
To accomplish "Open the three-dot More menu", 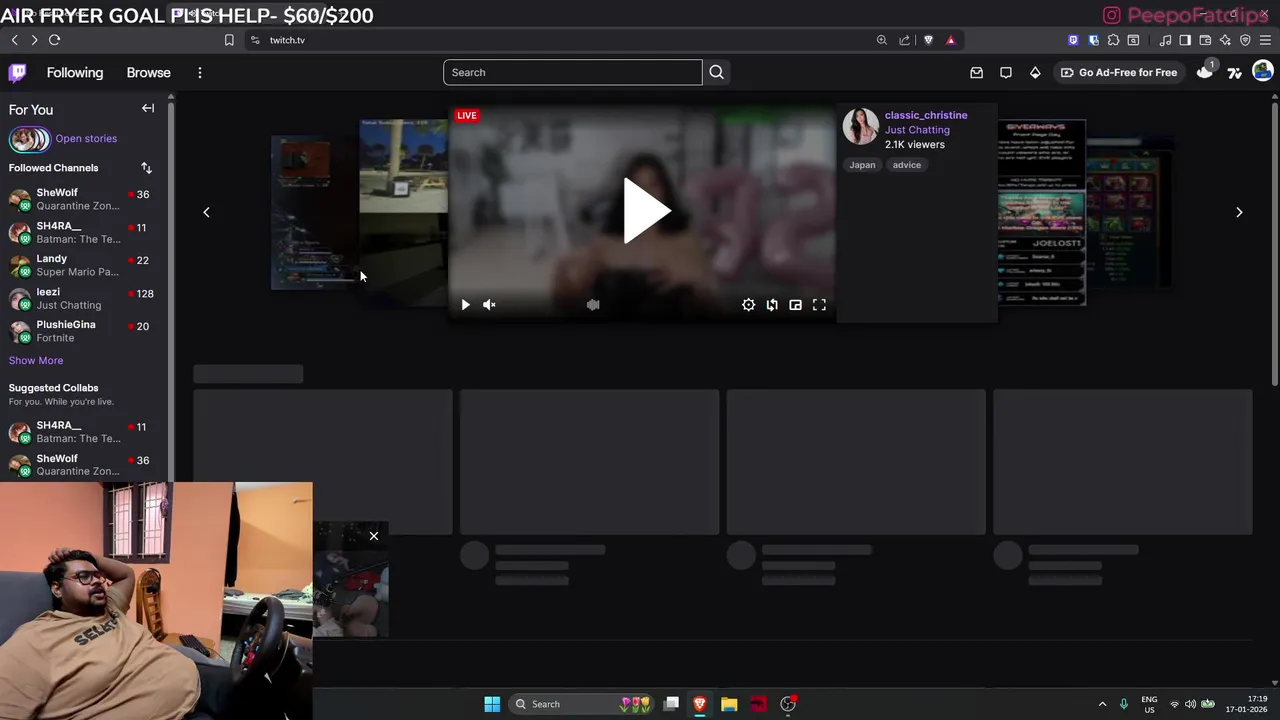I will point(199,73).
